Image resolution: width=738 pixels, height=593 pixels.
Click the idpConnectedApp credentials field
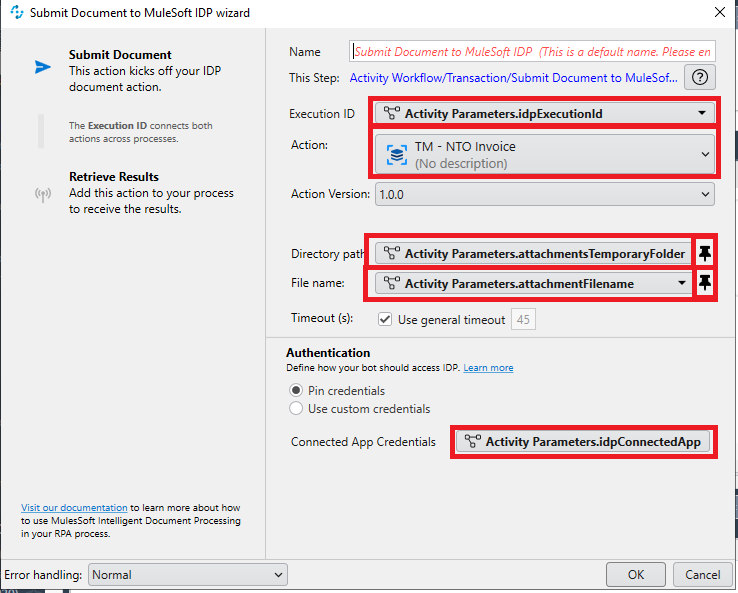pyautogui.click(x=583, y=441)
